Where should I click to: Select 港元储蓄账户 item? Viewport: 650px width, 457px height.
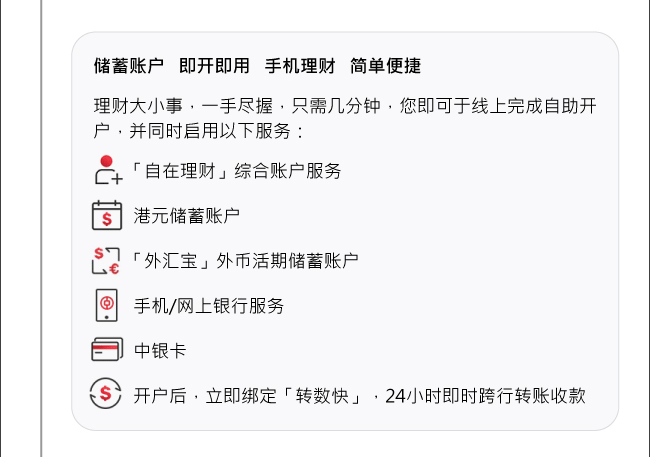[x=187, y=216]
